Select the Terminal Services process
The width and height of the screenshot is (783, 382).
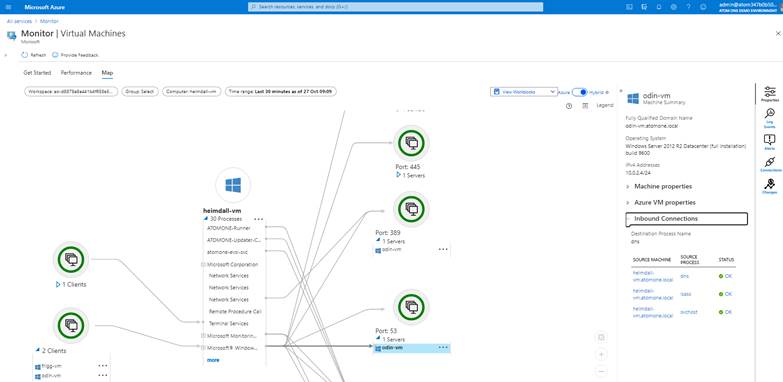coord(229,324)
